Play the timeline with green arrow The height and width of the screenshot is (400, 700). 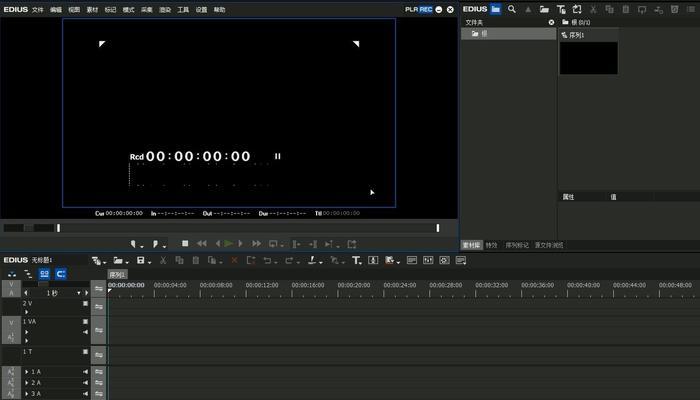pos(229,243)
